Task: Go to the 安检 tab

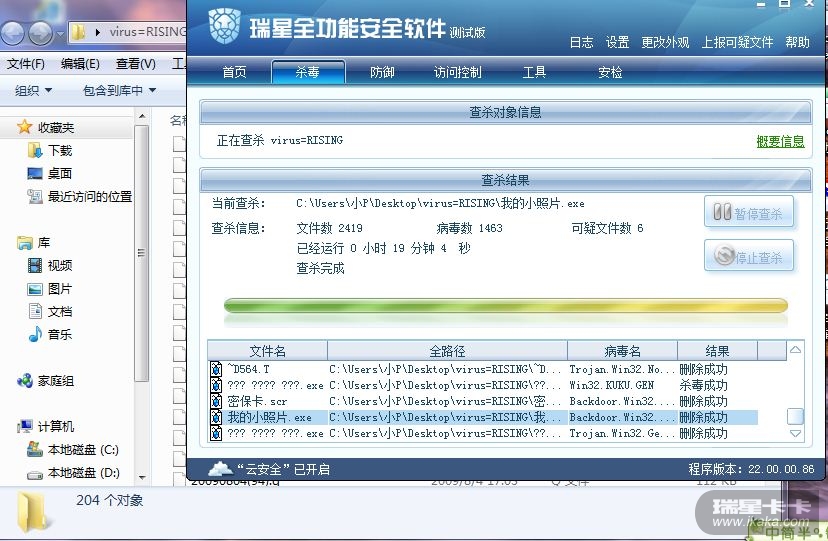Action: click(610, 72)
